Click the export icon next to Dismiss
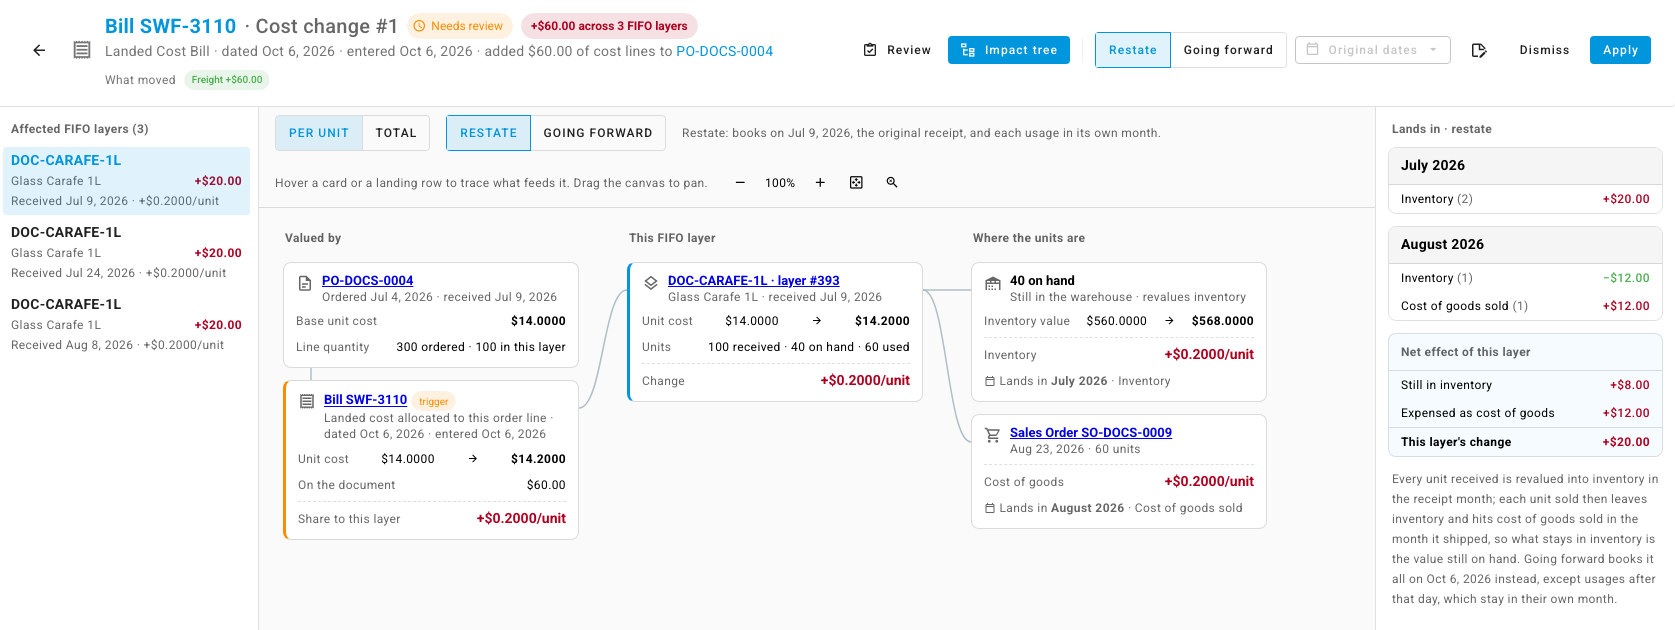This screenshot has height=630, width=1675. point(1479,50)
